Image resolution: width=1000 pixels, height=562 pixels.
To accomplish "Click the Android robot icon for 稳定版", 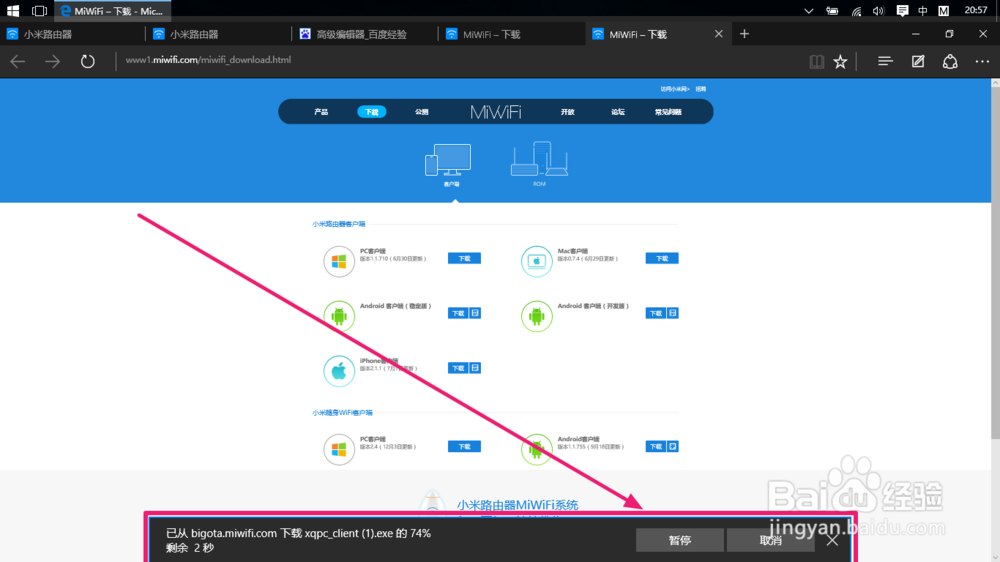I will click(339, 316).
